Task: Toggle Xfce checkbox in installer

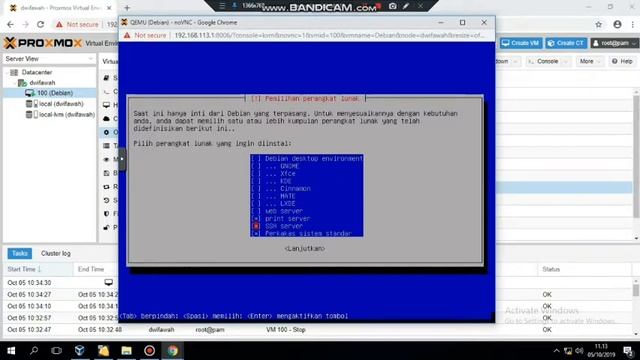Action: tap(256, 173)
